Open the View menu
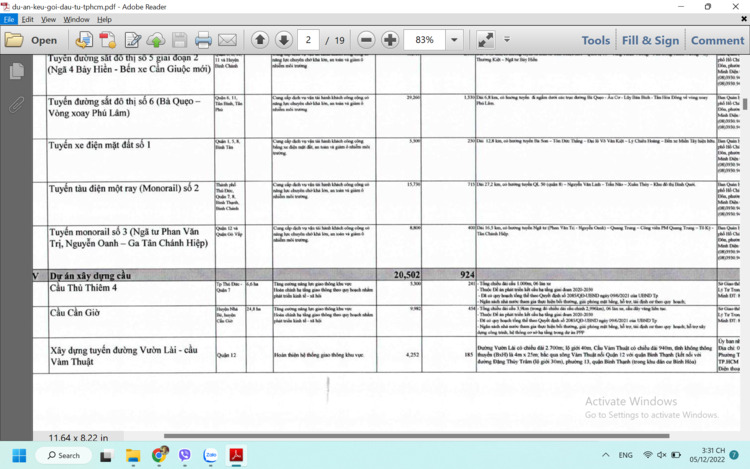This screenshot has width=750, height=469. click(x=48, y=19)
